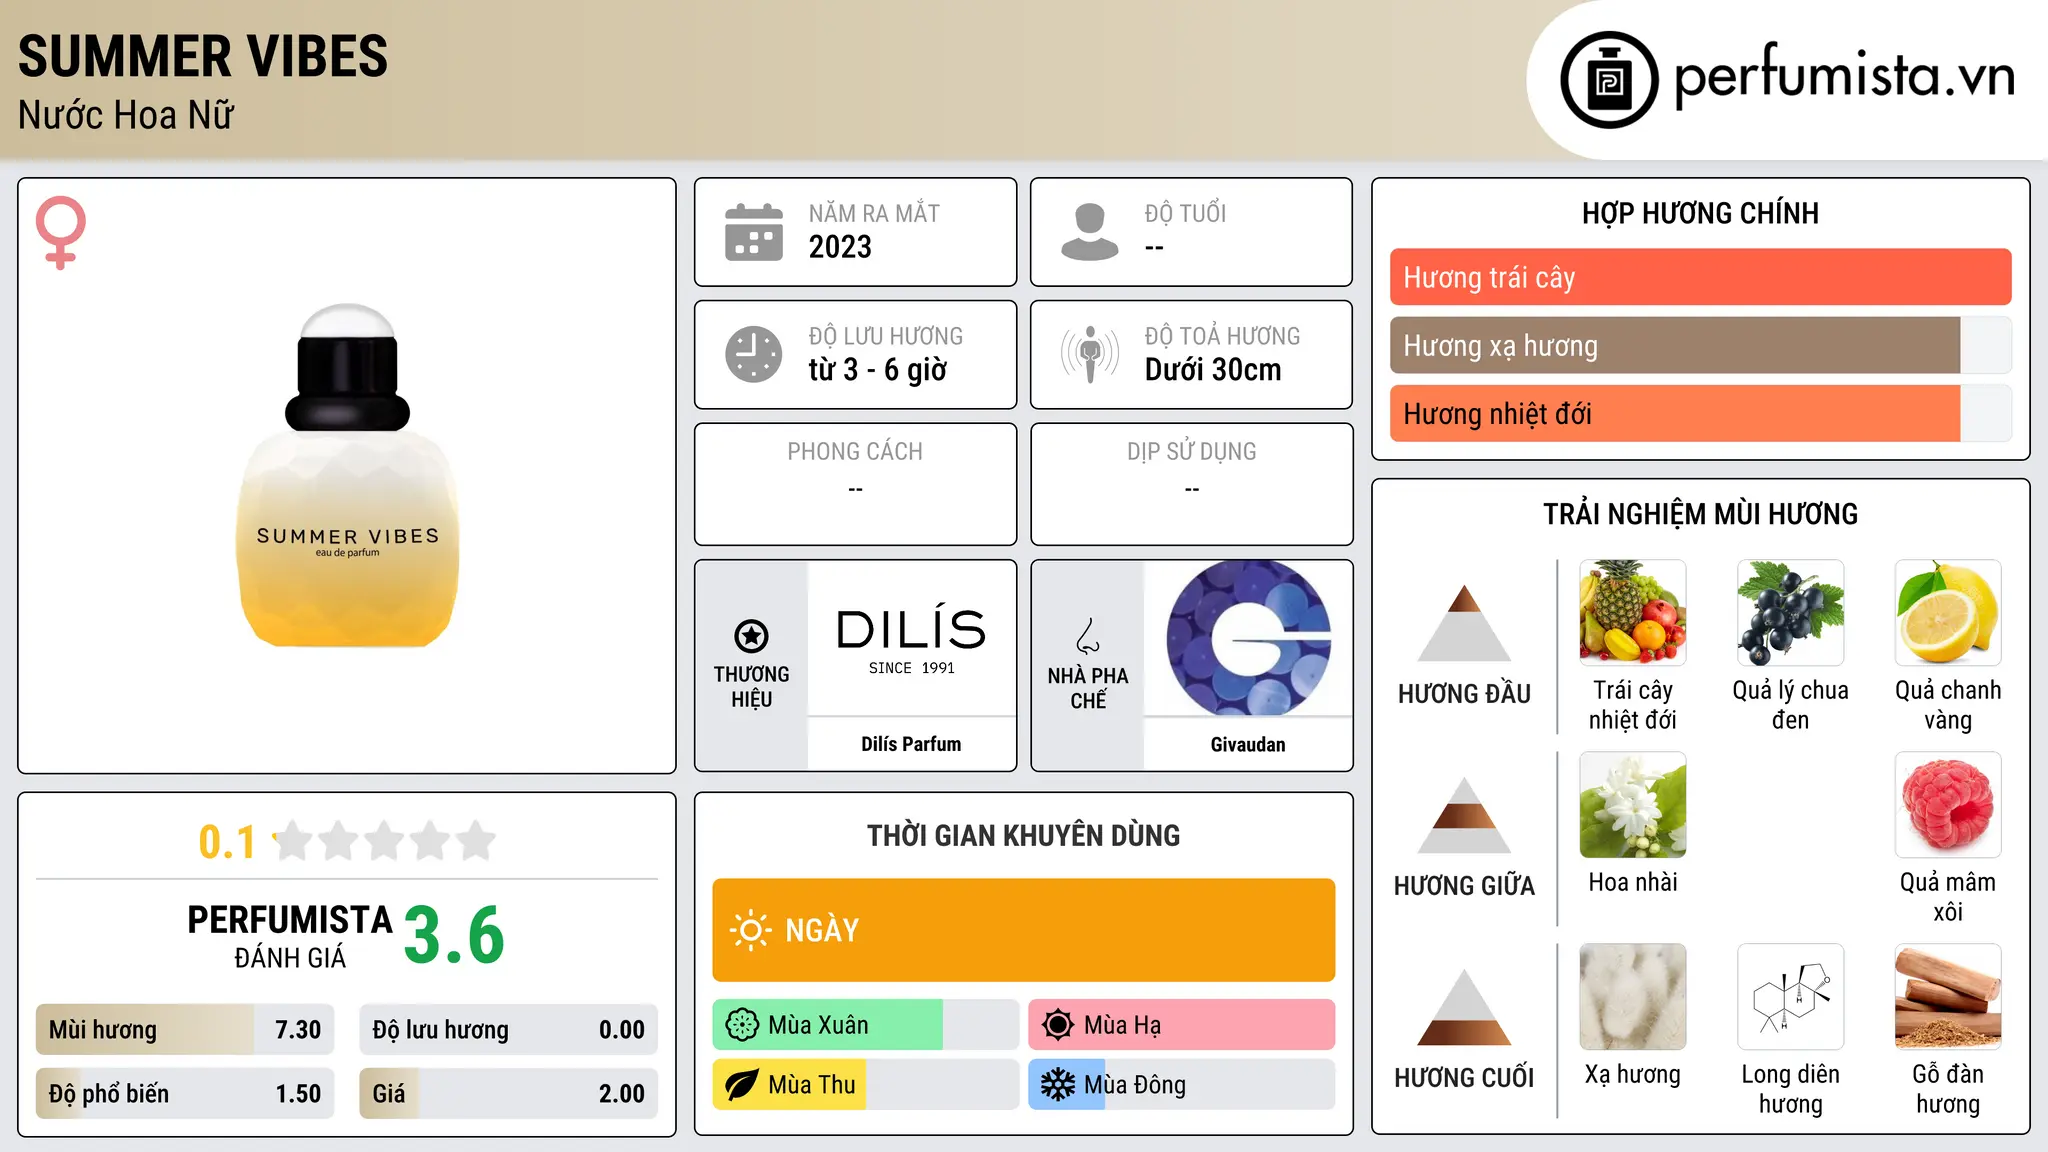Click the person silhouette icon for Độ tuổi
2048x1152 pixels.
(x=1090, y=232)
